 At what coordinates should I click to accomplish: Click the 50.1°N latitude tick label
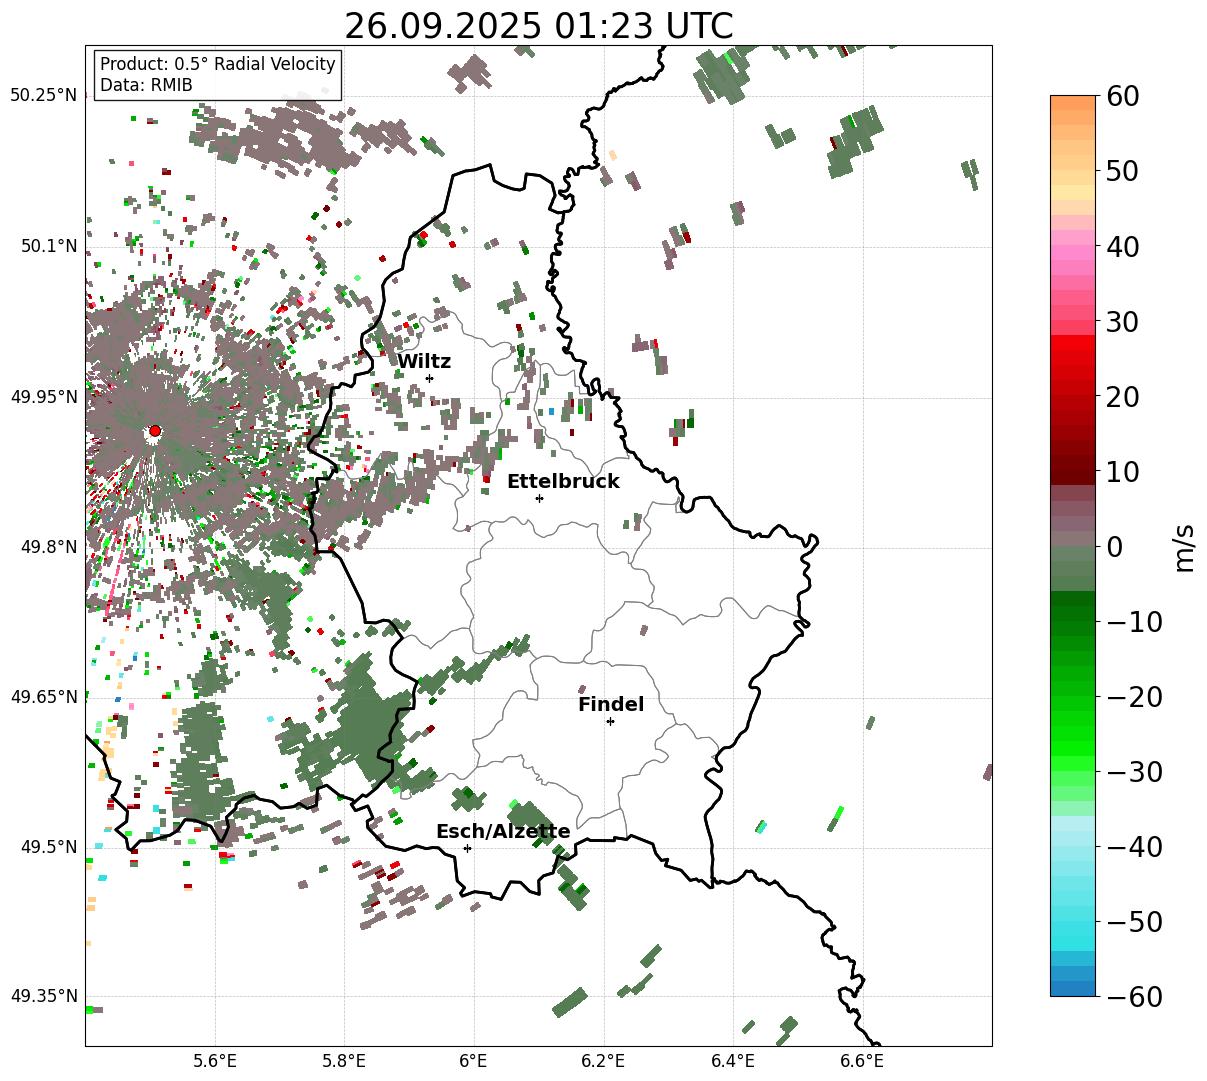click(48, 246)
